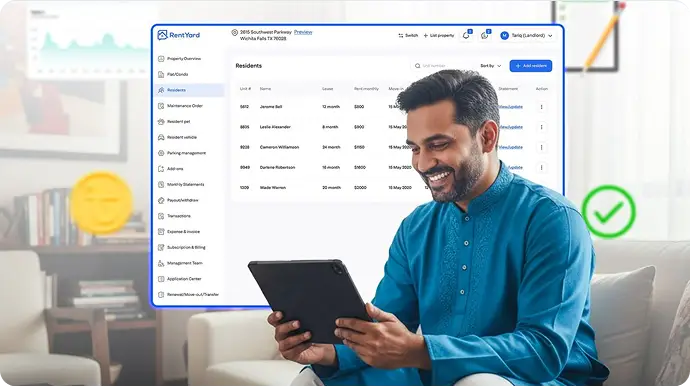Image resolution: width=690 pixels, height=387 pixels.
Task: Click the Transactions sidebar icon
Action: coord(161,216)
